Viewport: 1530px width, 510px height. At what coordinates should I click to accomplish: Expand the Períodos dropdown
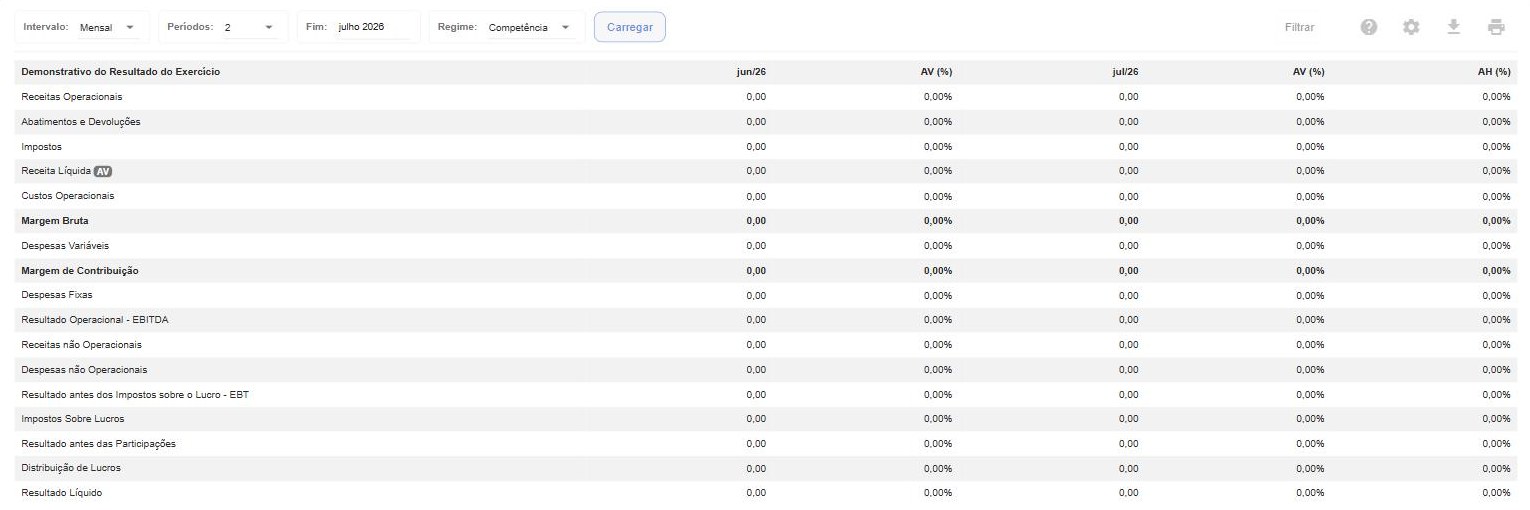[x=223, y=27]
